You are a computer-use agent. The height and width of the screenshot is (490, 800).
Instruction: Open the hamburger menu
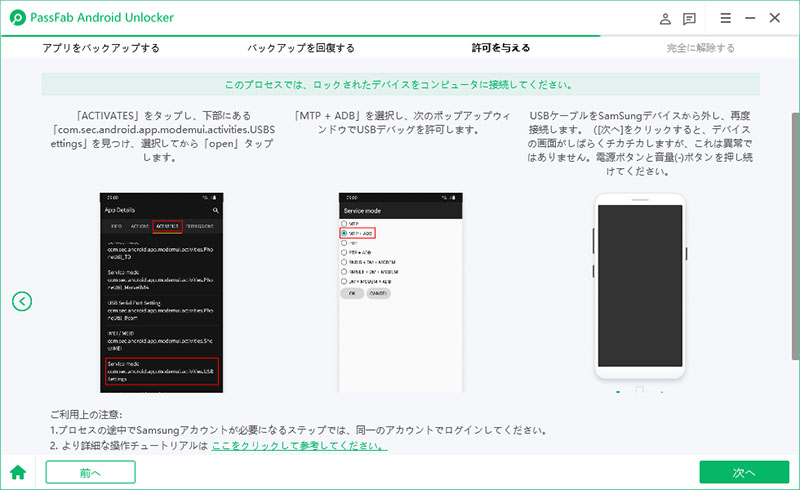coord(726,18)
